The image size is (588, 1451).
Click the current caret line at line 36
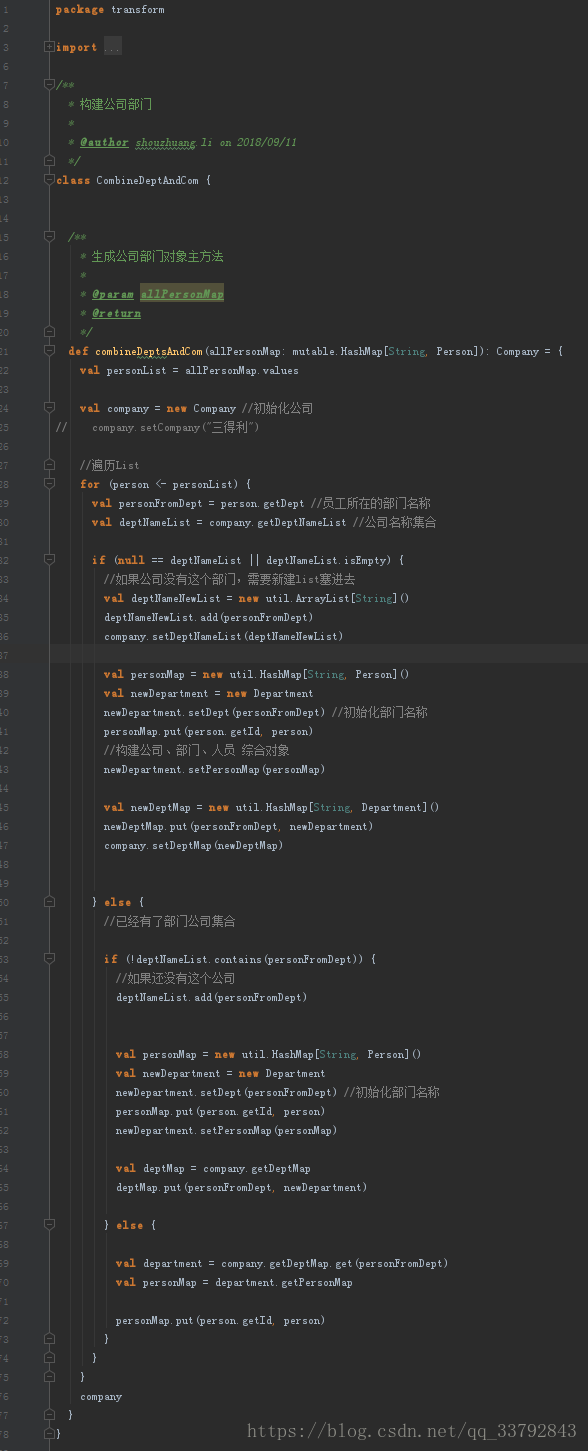pyautogui.click(x=318, y=654)
